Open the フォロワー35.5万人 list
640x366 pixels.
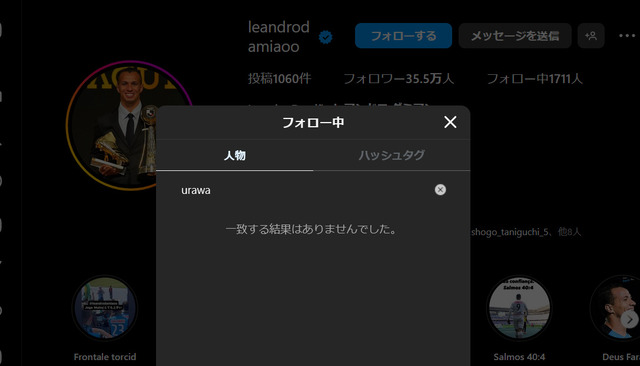pyautogui.click(x=398, y=78)
